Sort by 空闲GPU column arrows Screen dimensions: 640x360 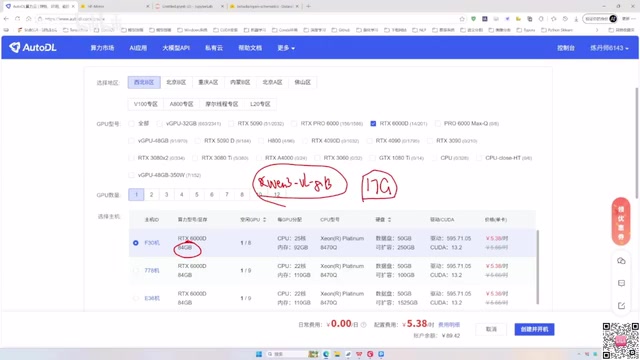[x=264, y=220]
